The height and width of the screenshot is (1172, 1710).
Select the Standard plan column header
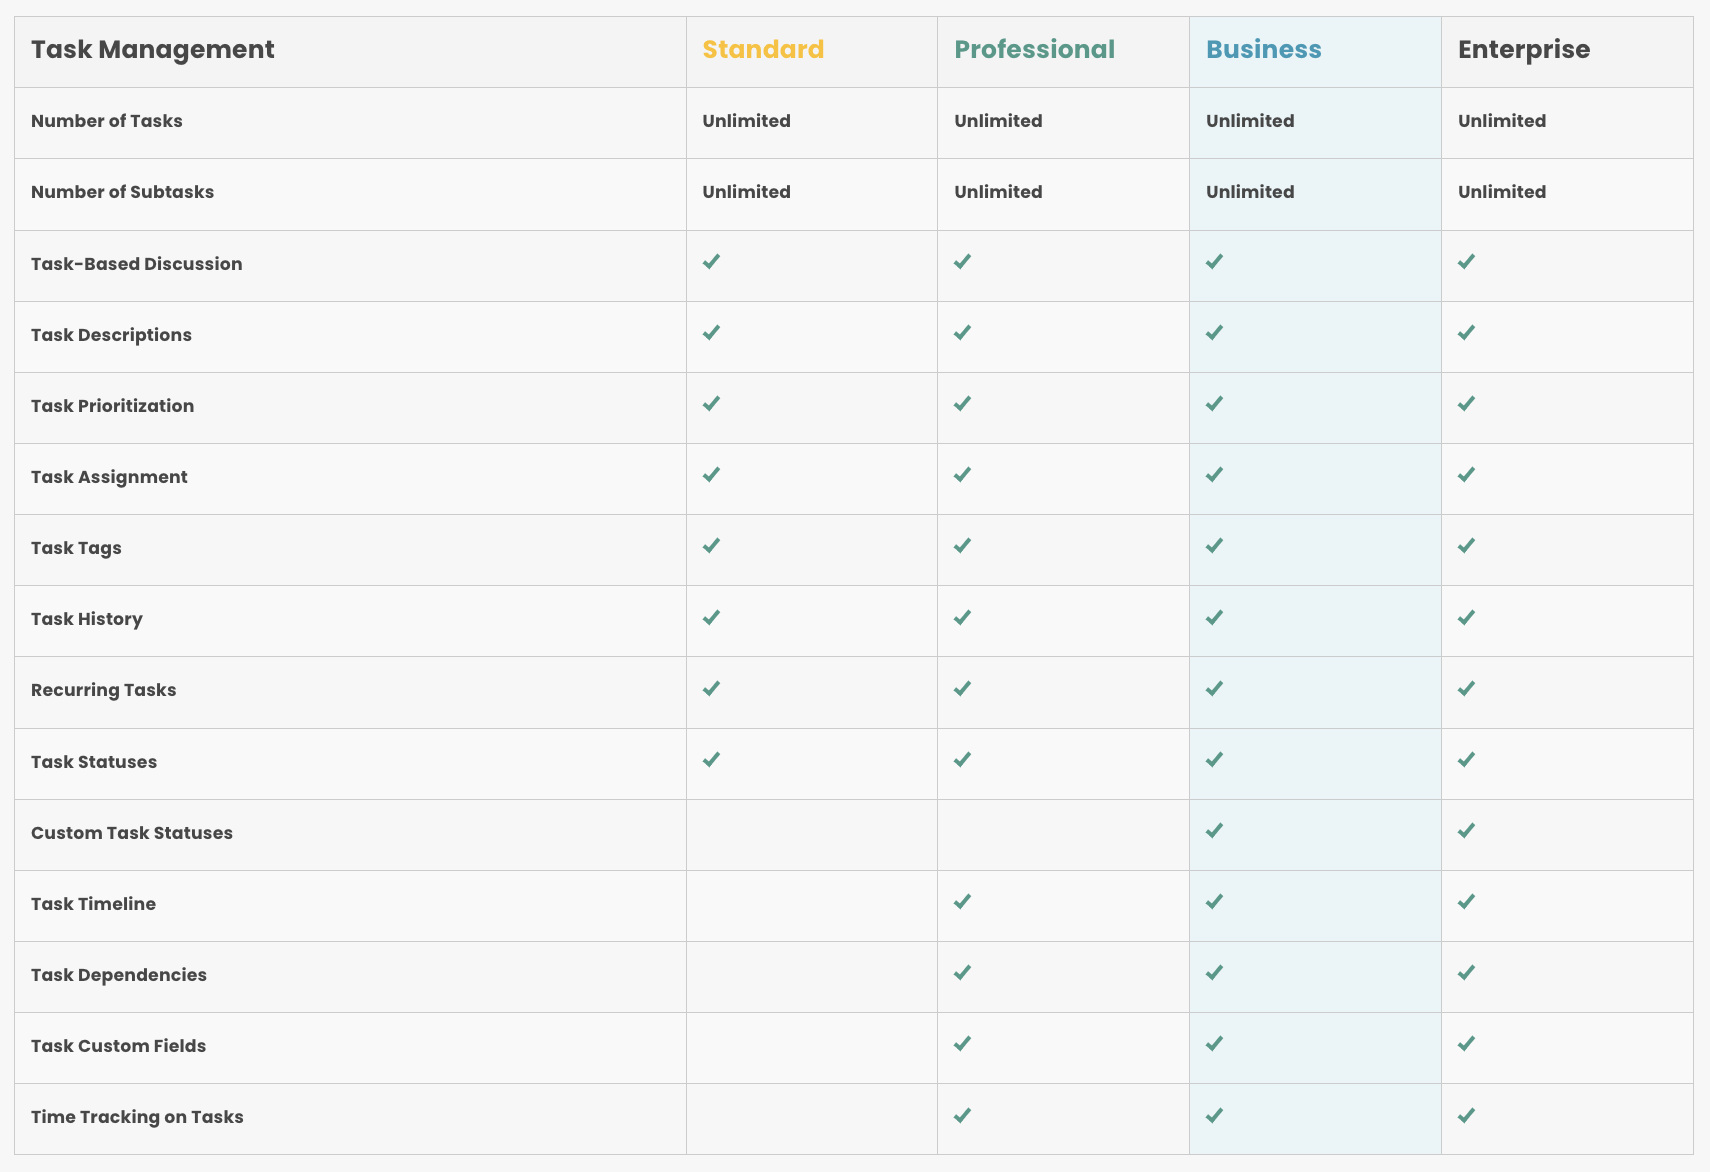point(763,49)
